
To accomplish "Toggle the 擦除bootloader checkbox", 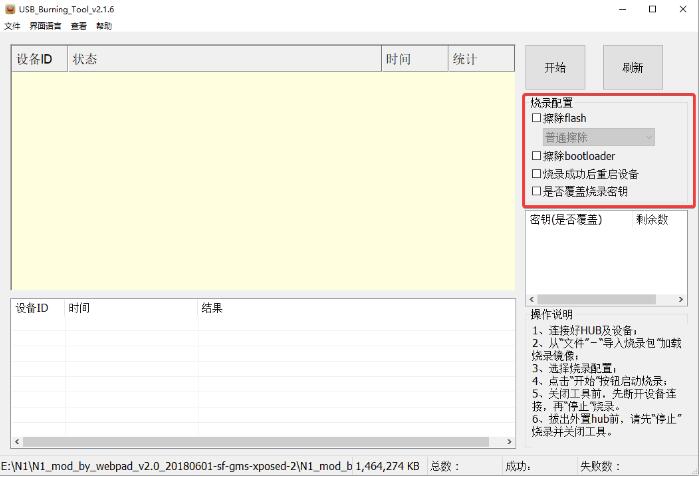I will click(537, 156).
